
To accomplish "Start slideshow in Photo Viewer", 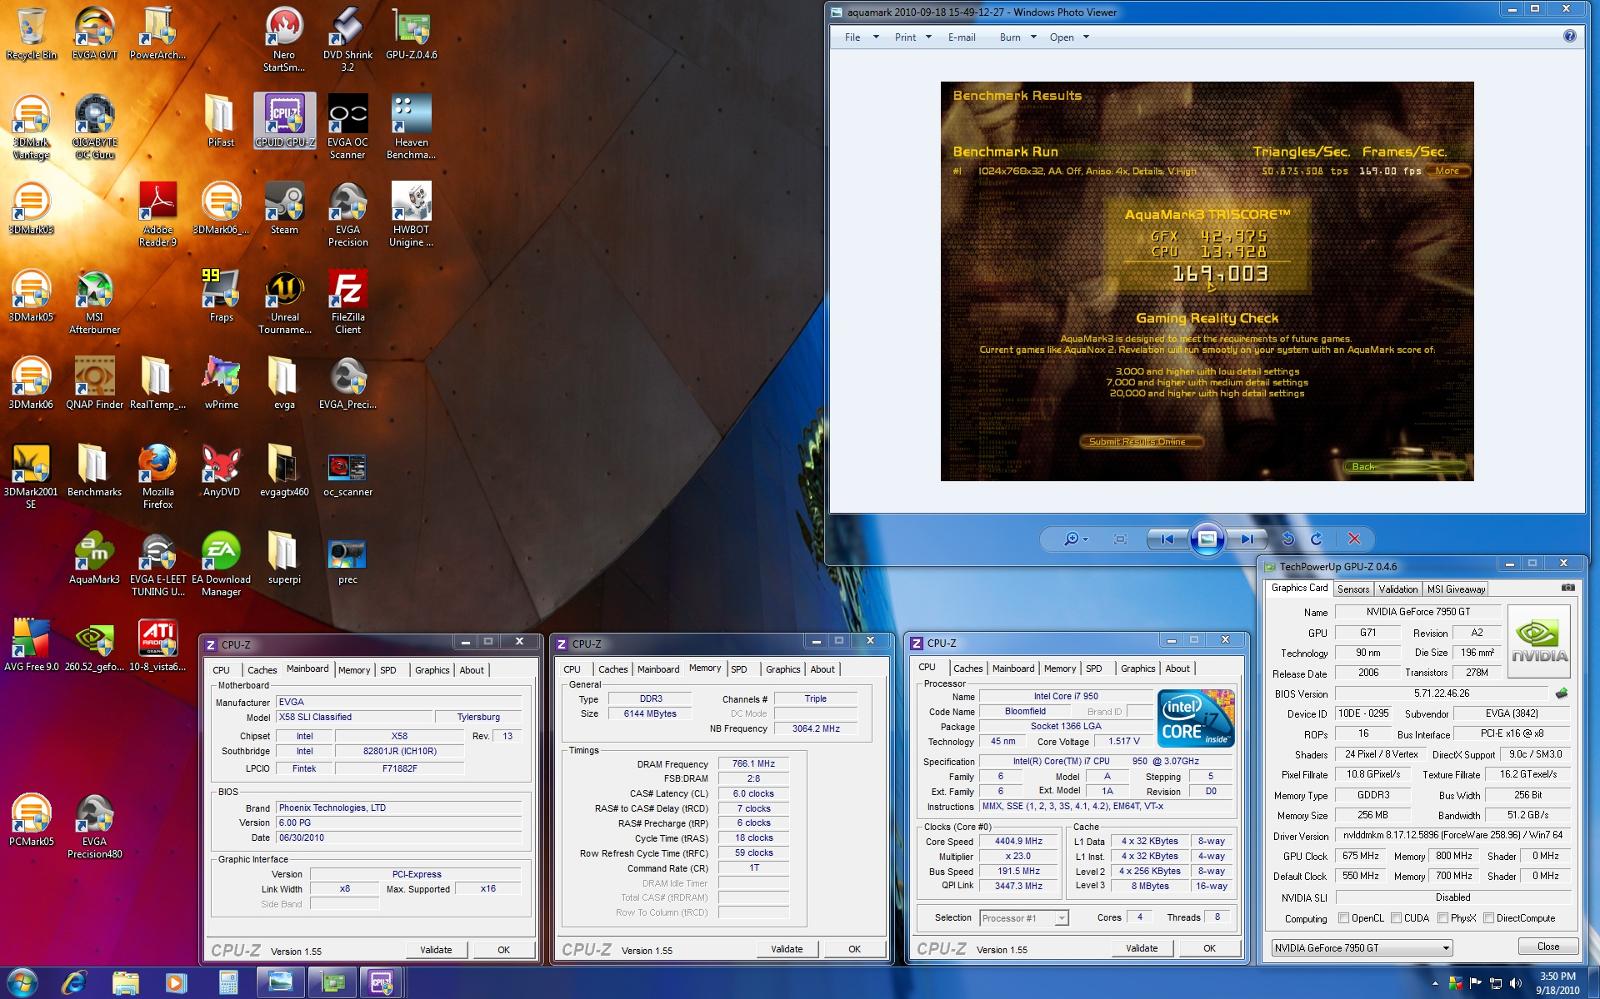I will click(x=1207, y=539).
